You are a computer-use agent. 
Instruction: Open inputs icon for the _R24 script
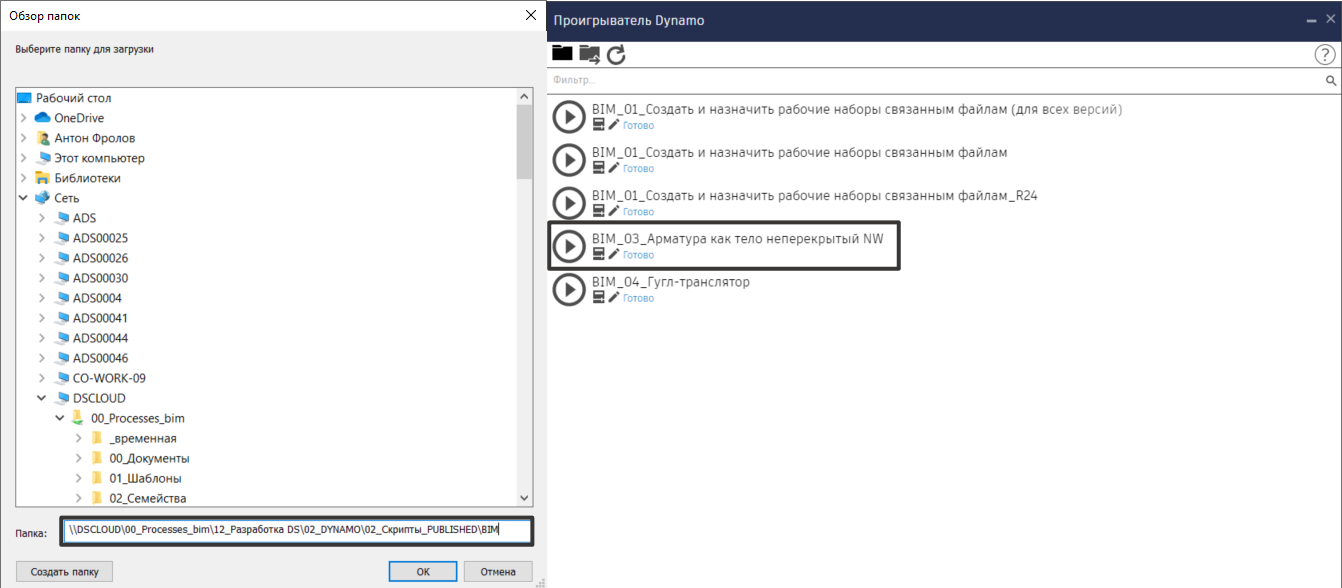coord(599,211)
